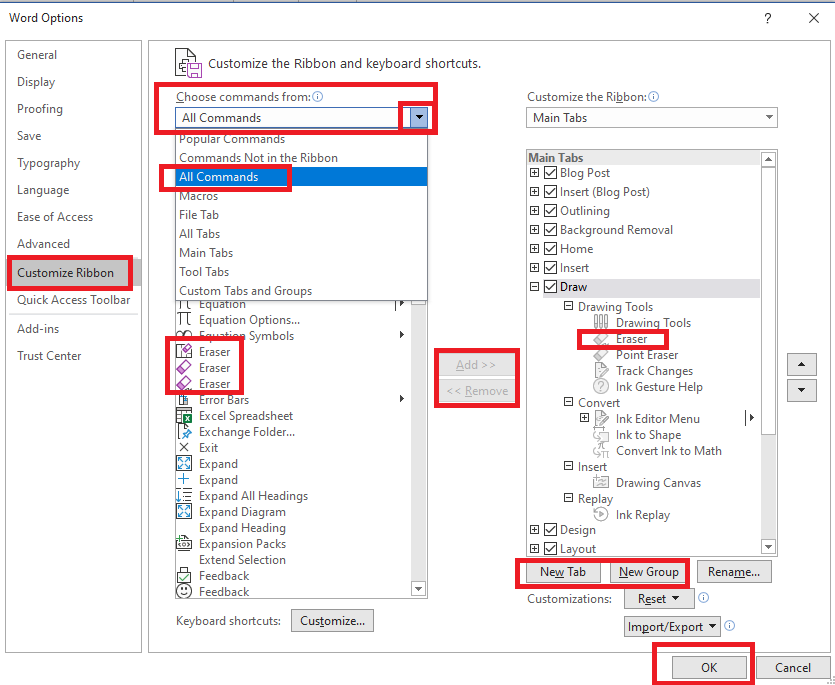The image size is (835, 685).
Task: Click the Drawing Canvas icon
Action: pyautogui.click(x=601, y=483)
